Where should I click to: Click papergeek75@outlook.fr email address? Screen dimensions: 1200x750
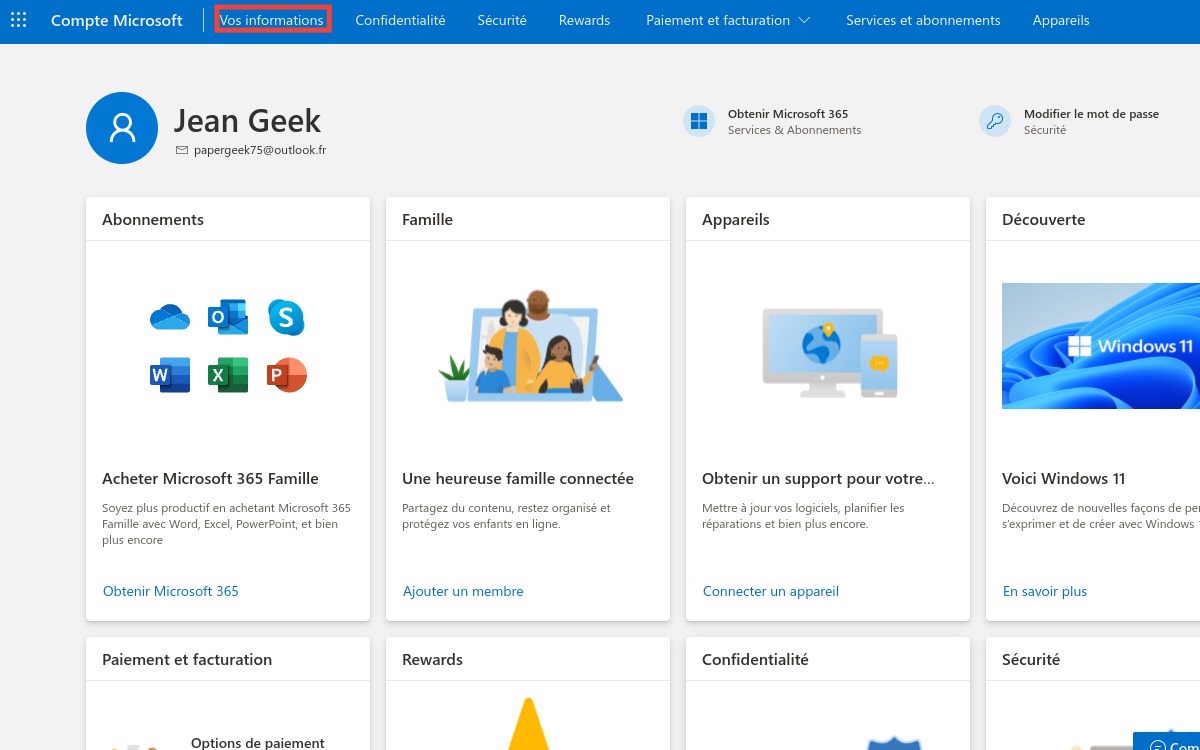point(260,150)
